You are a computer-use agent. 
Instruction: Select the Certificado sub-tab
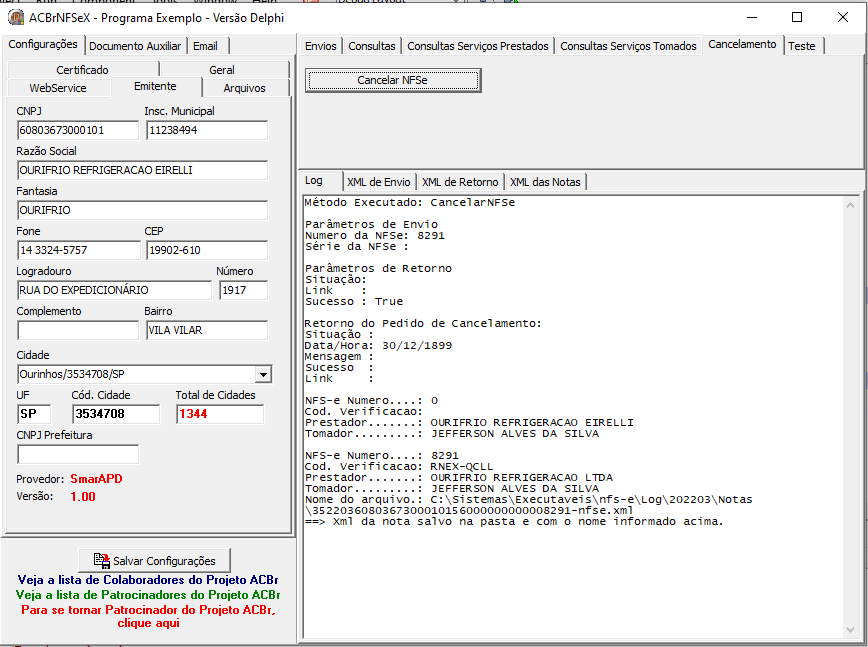pos(82,70)
